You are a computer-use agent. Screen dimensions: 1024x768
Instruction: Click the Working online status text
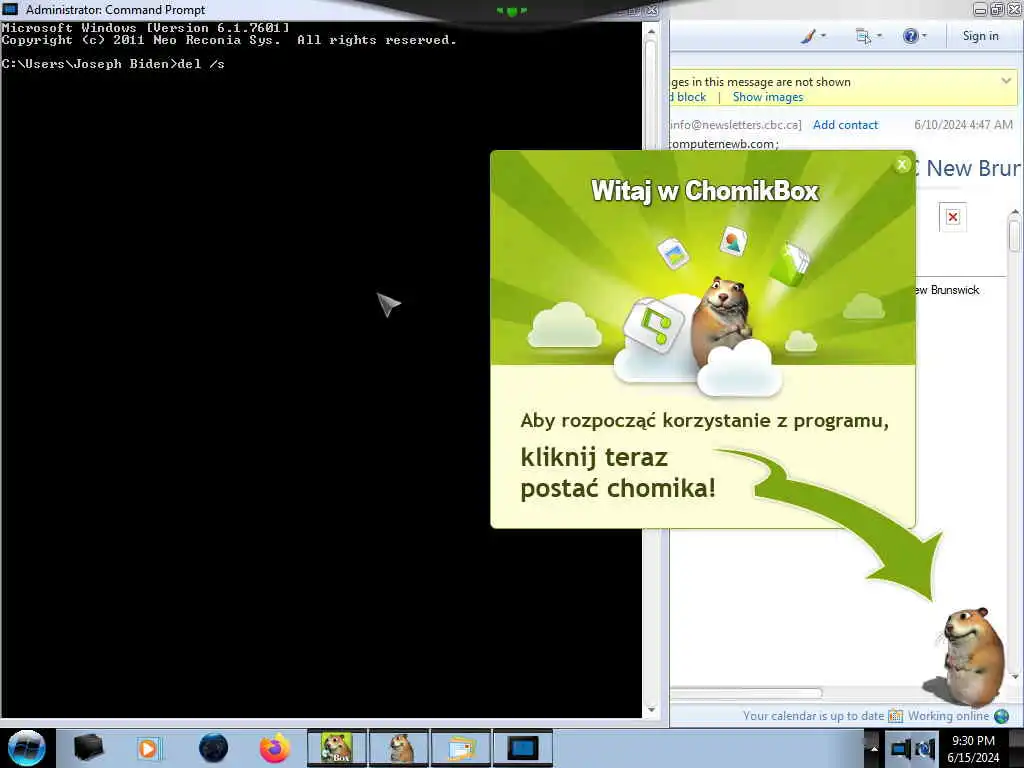pos(948,716)
